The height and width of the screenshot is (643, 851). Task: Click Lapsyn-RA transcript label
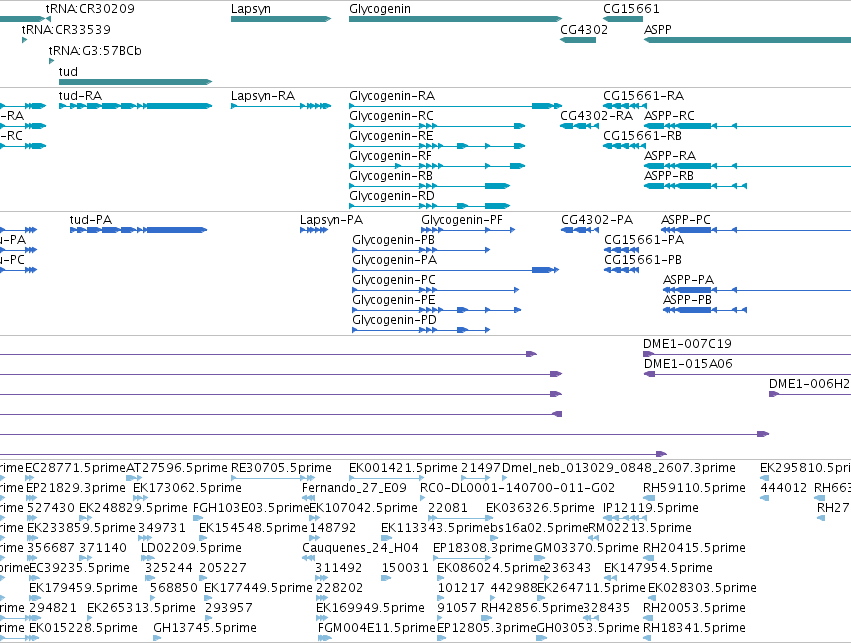263,96
